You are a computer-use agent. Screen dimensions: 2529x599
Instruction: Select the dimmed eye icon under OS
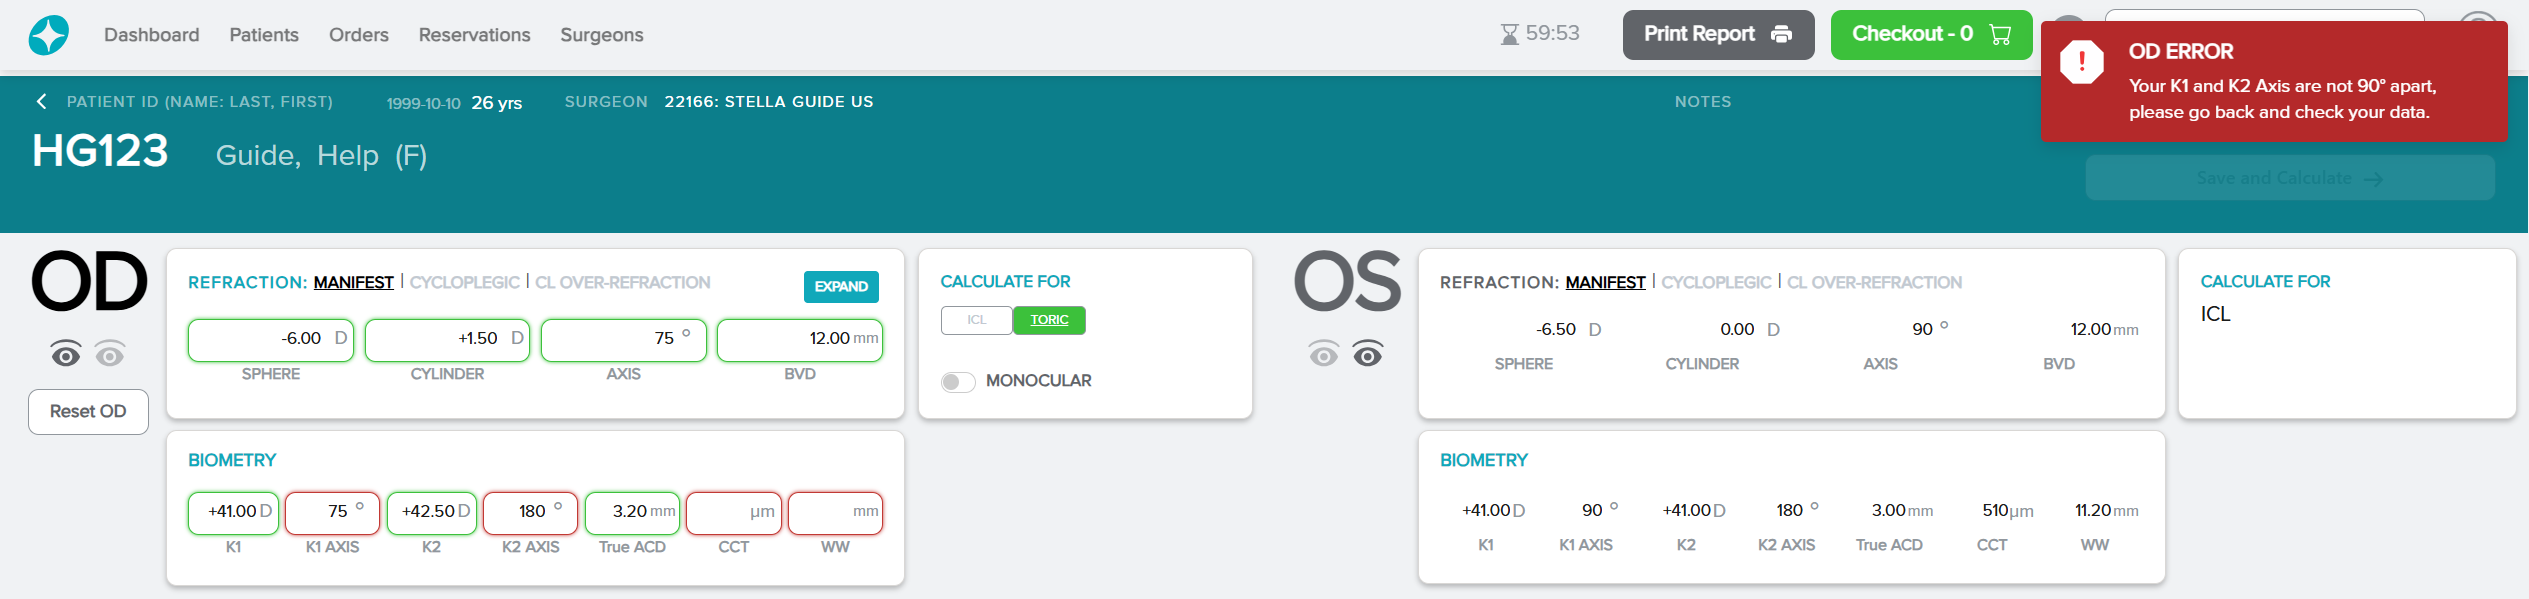click(1323, 354)
